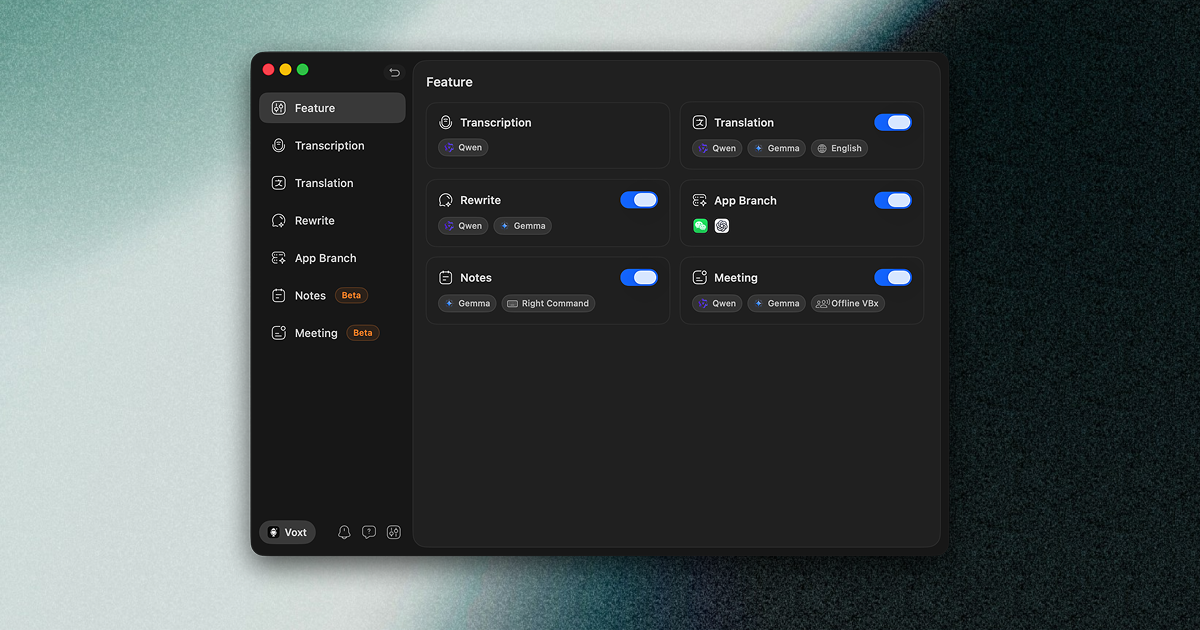1200x630 pixels.
Task: Click the Transcription card icon
Action: click(446, 122)
